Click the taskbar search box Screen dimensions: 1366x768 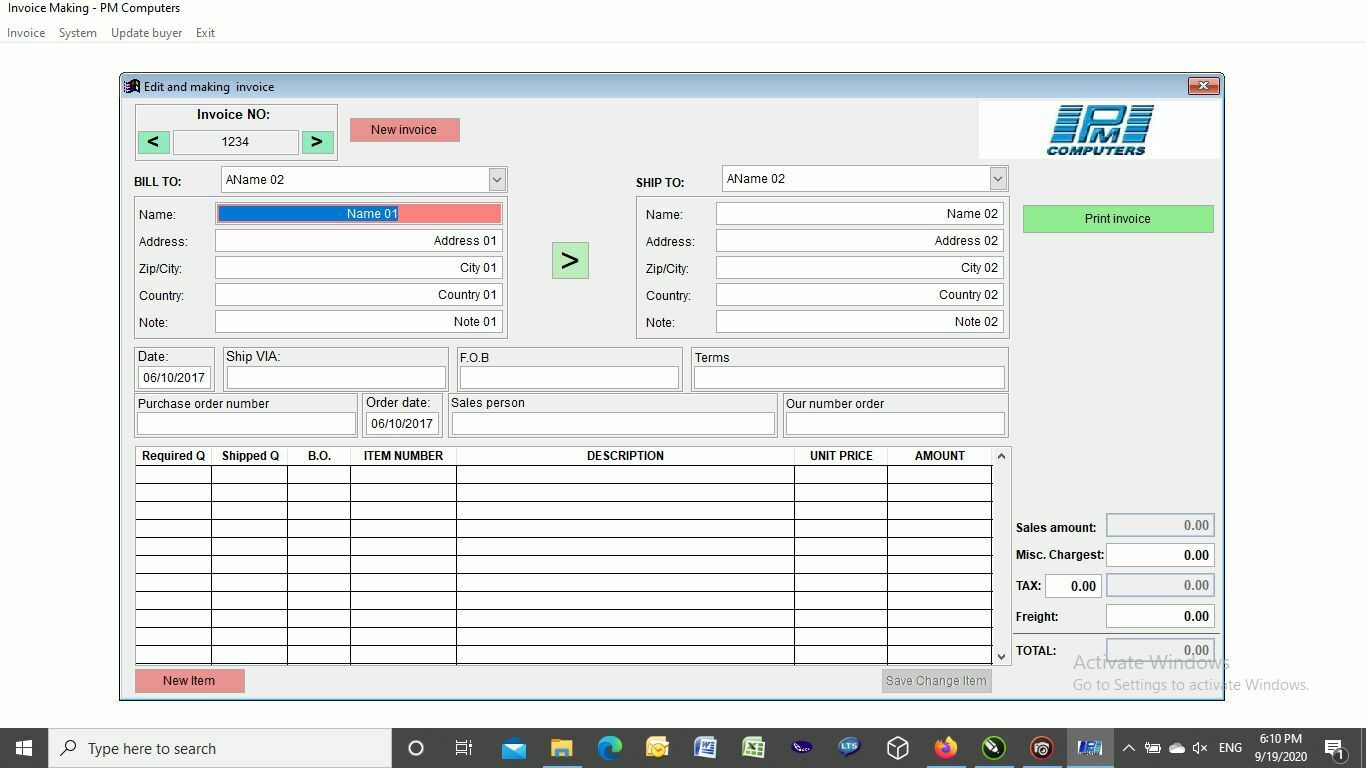[x=220, y=748]
